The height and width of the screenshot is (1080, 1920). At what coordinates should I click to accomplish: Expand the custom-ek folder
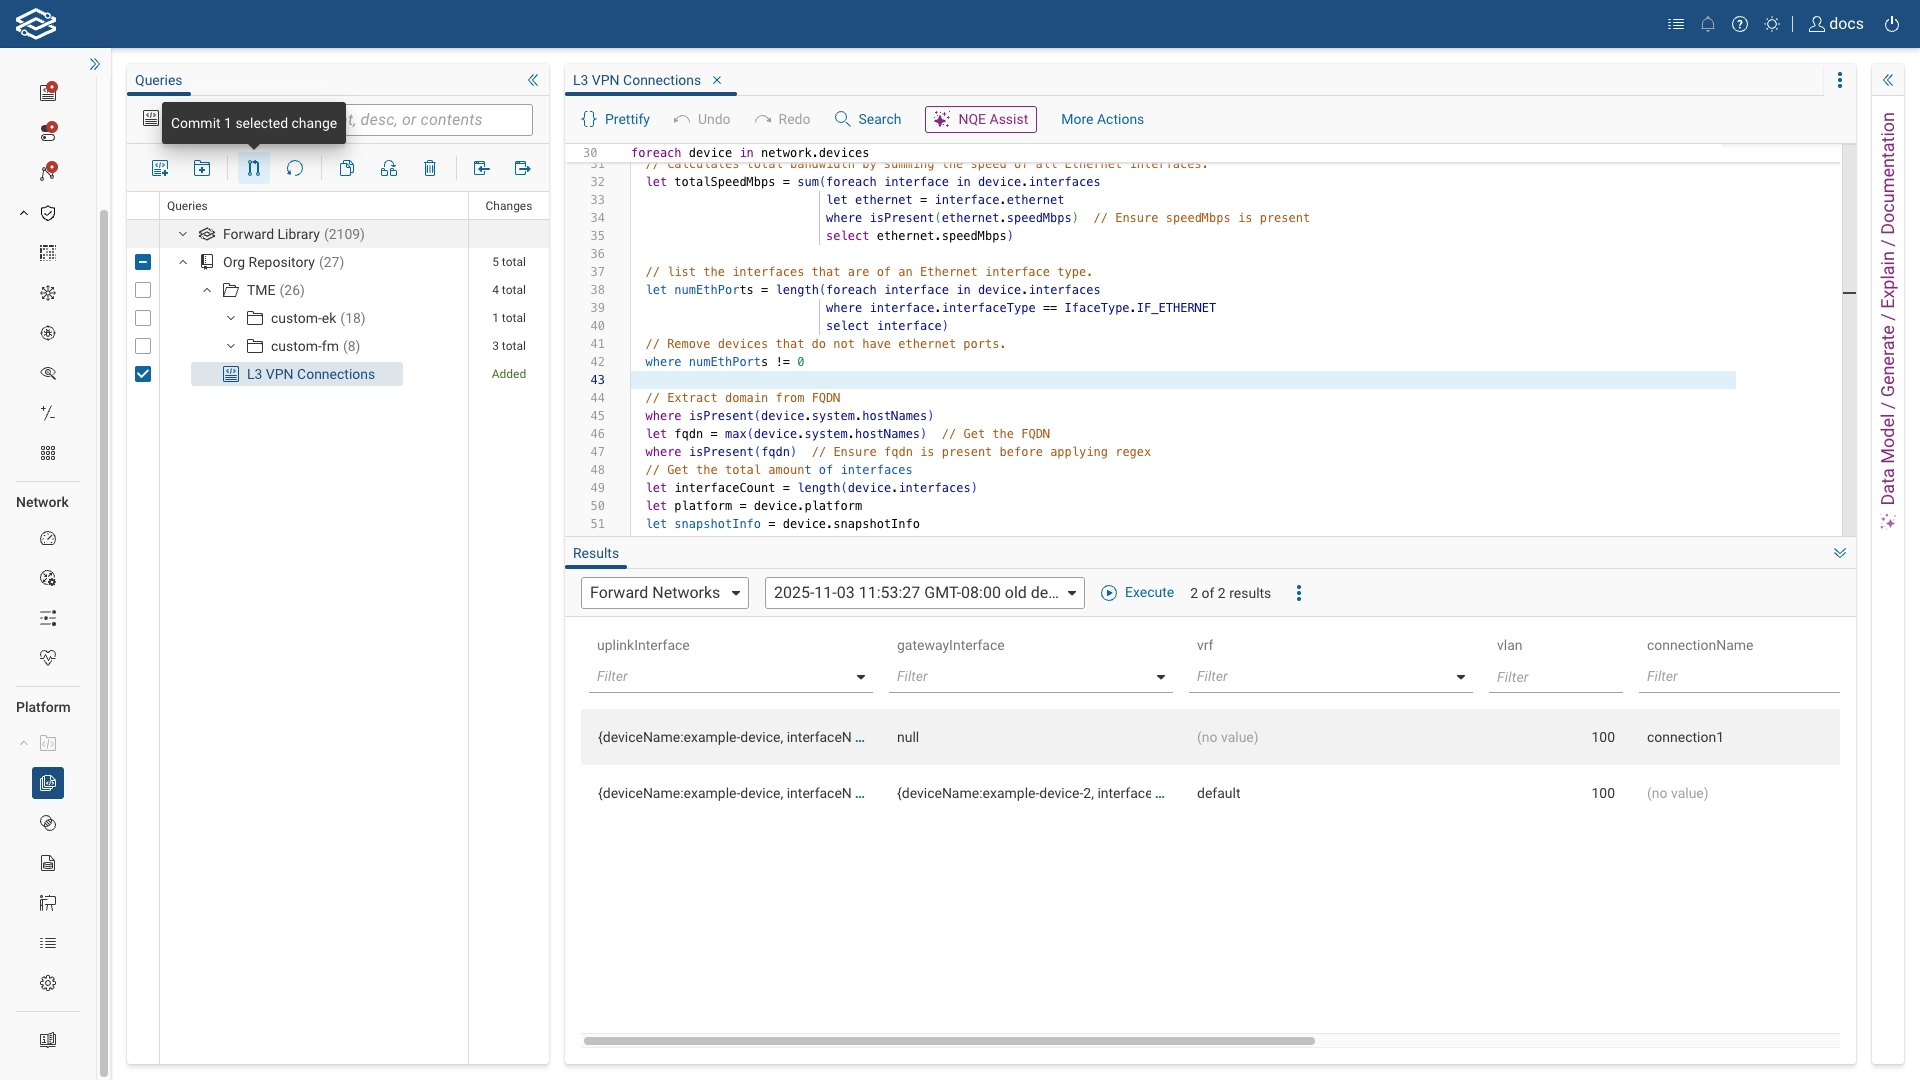coord(231,318)
